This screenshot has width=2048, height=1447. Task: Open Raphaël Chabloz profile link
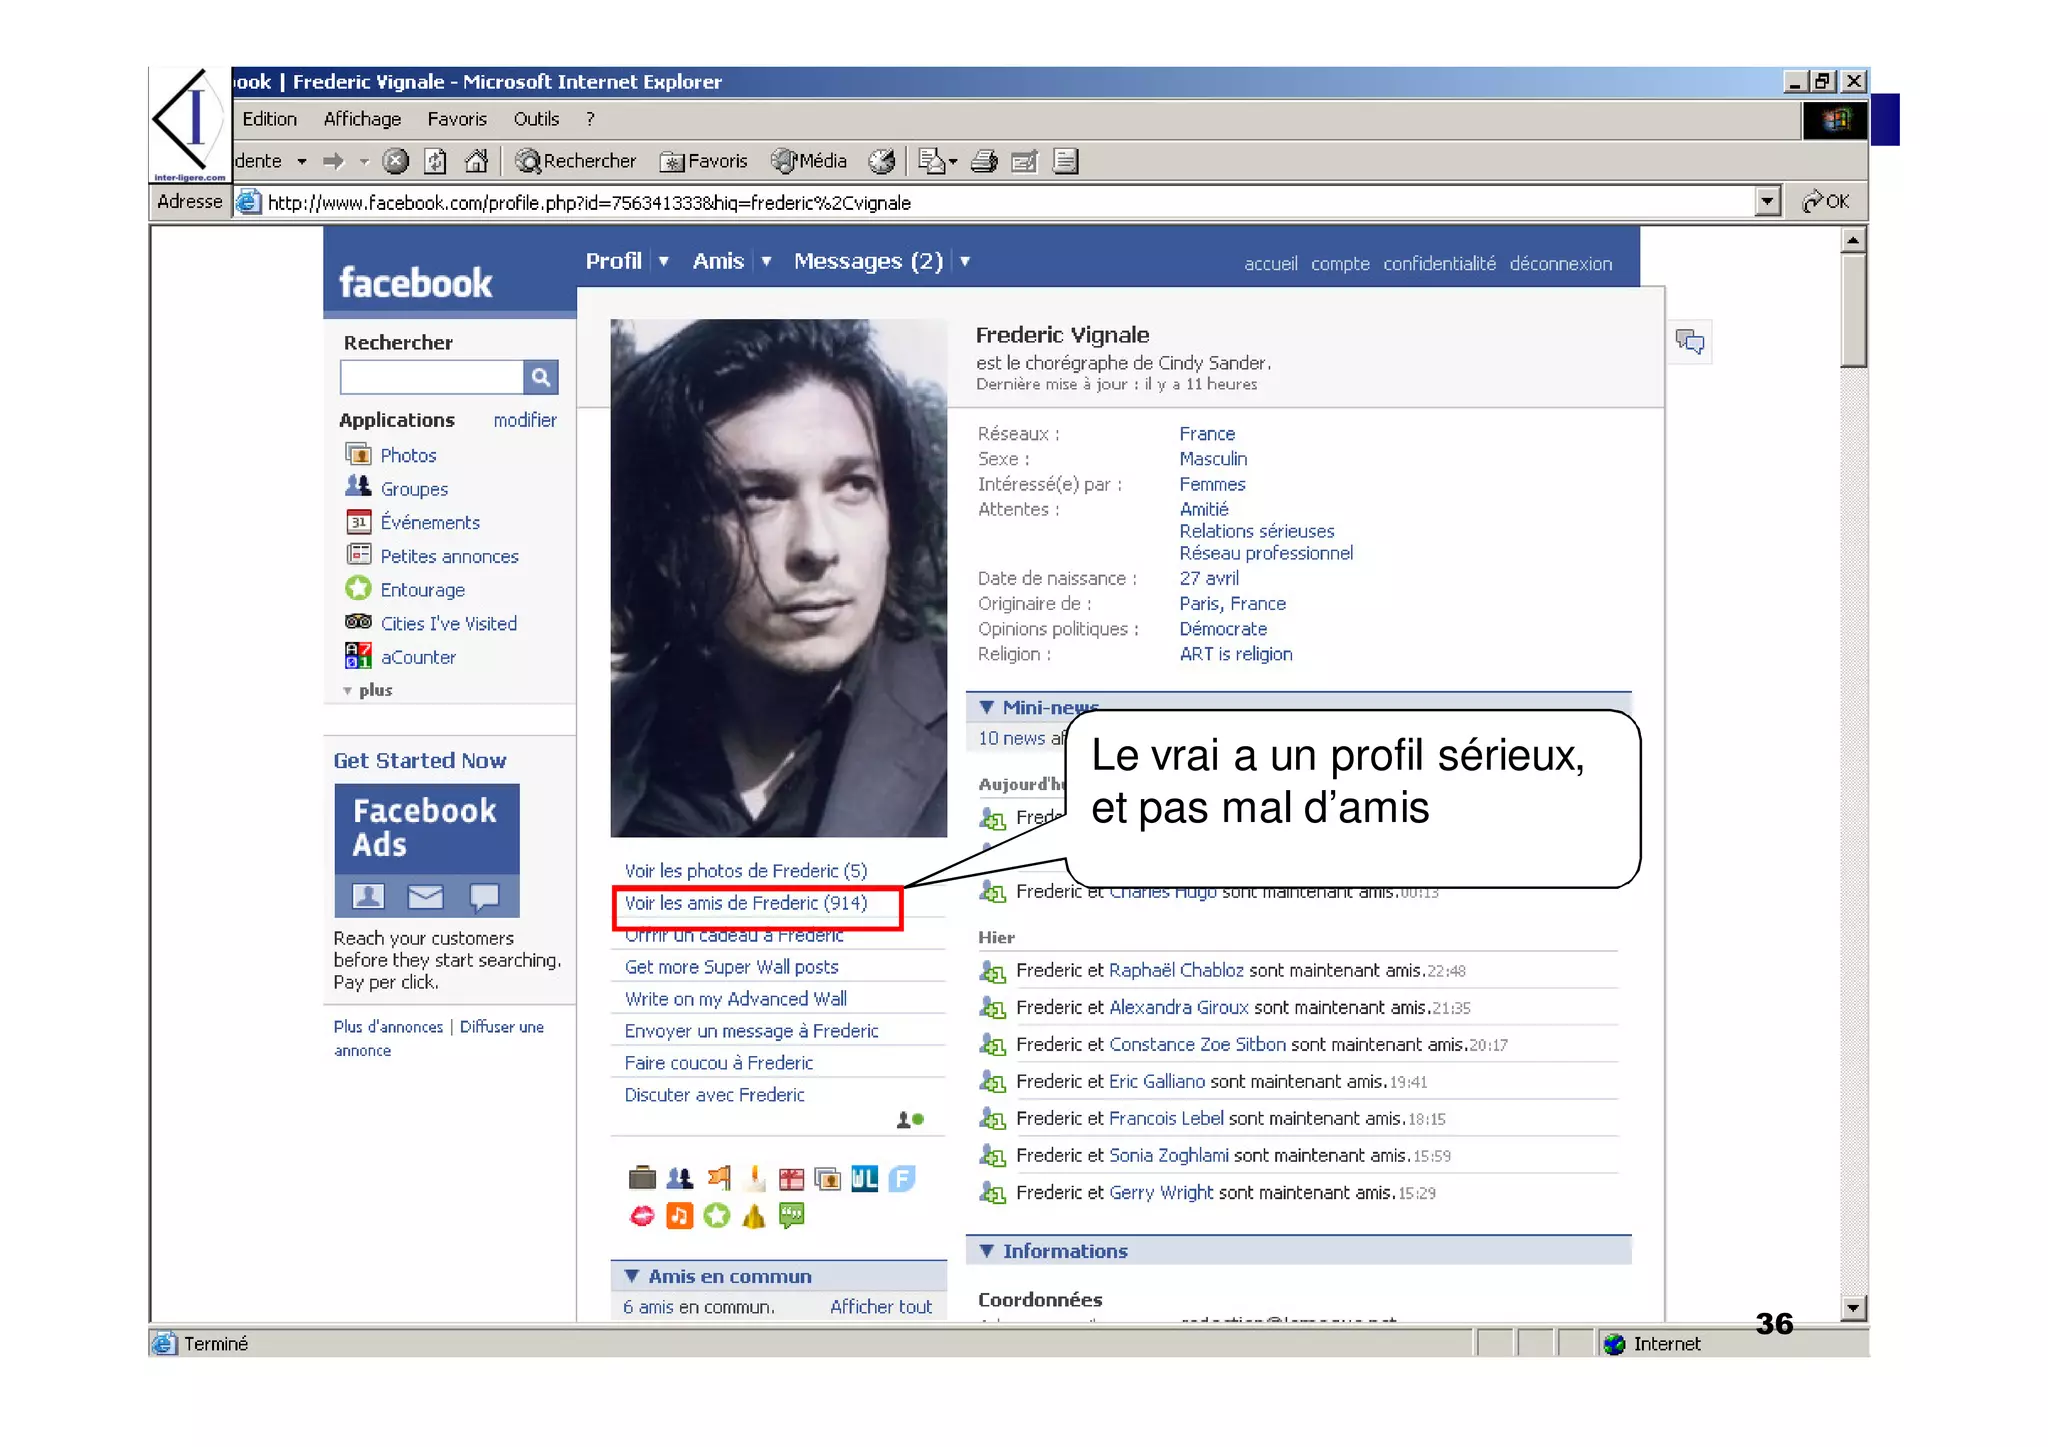[1176, 970]
